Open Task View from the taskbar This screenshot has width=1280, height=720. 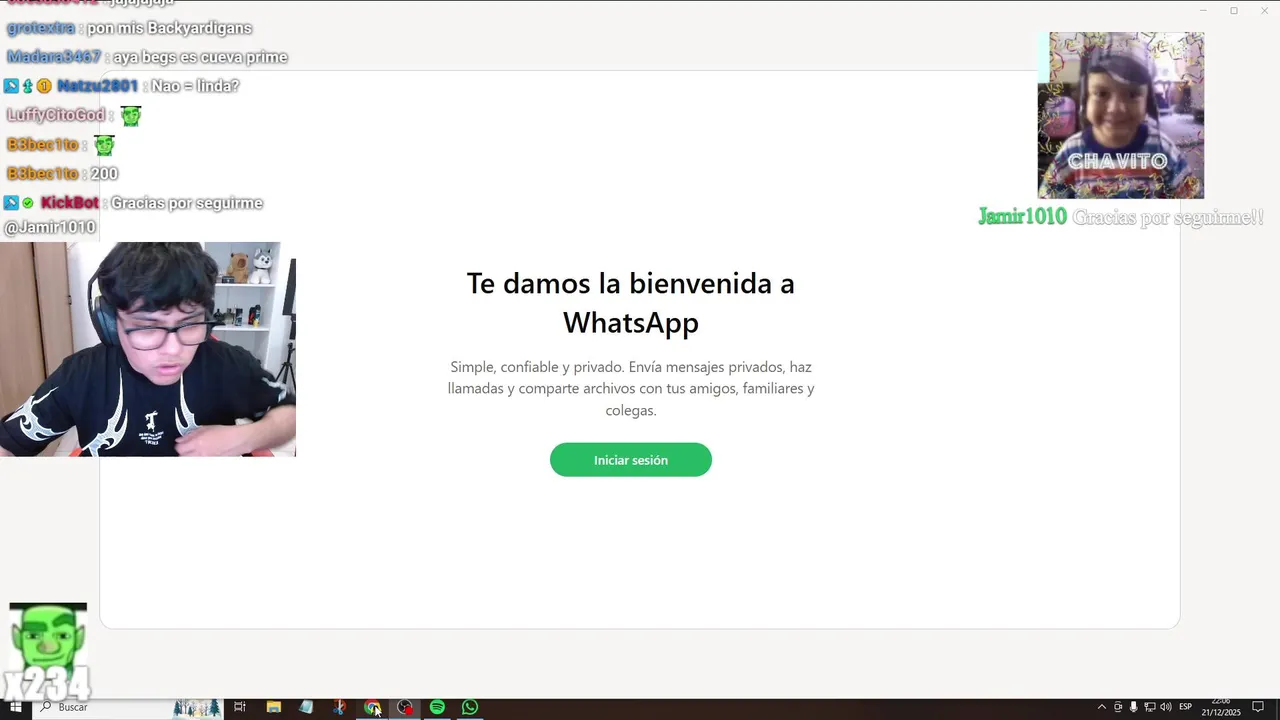coord(240,707)
